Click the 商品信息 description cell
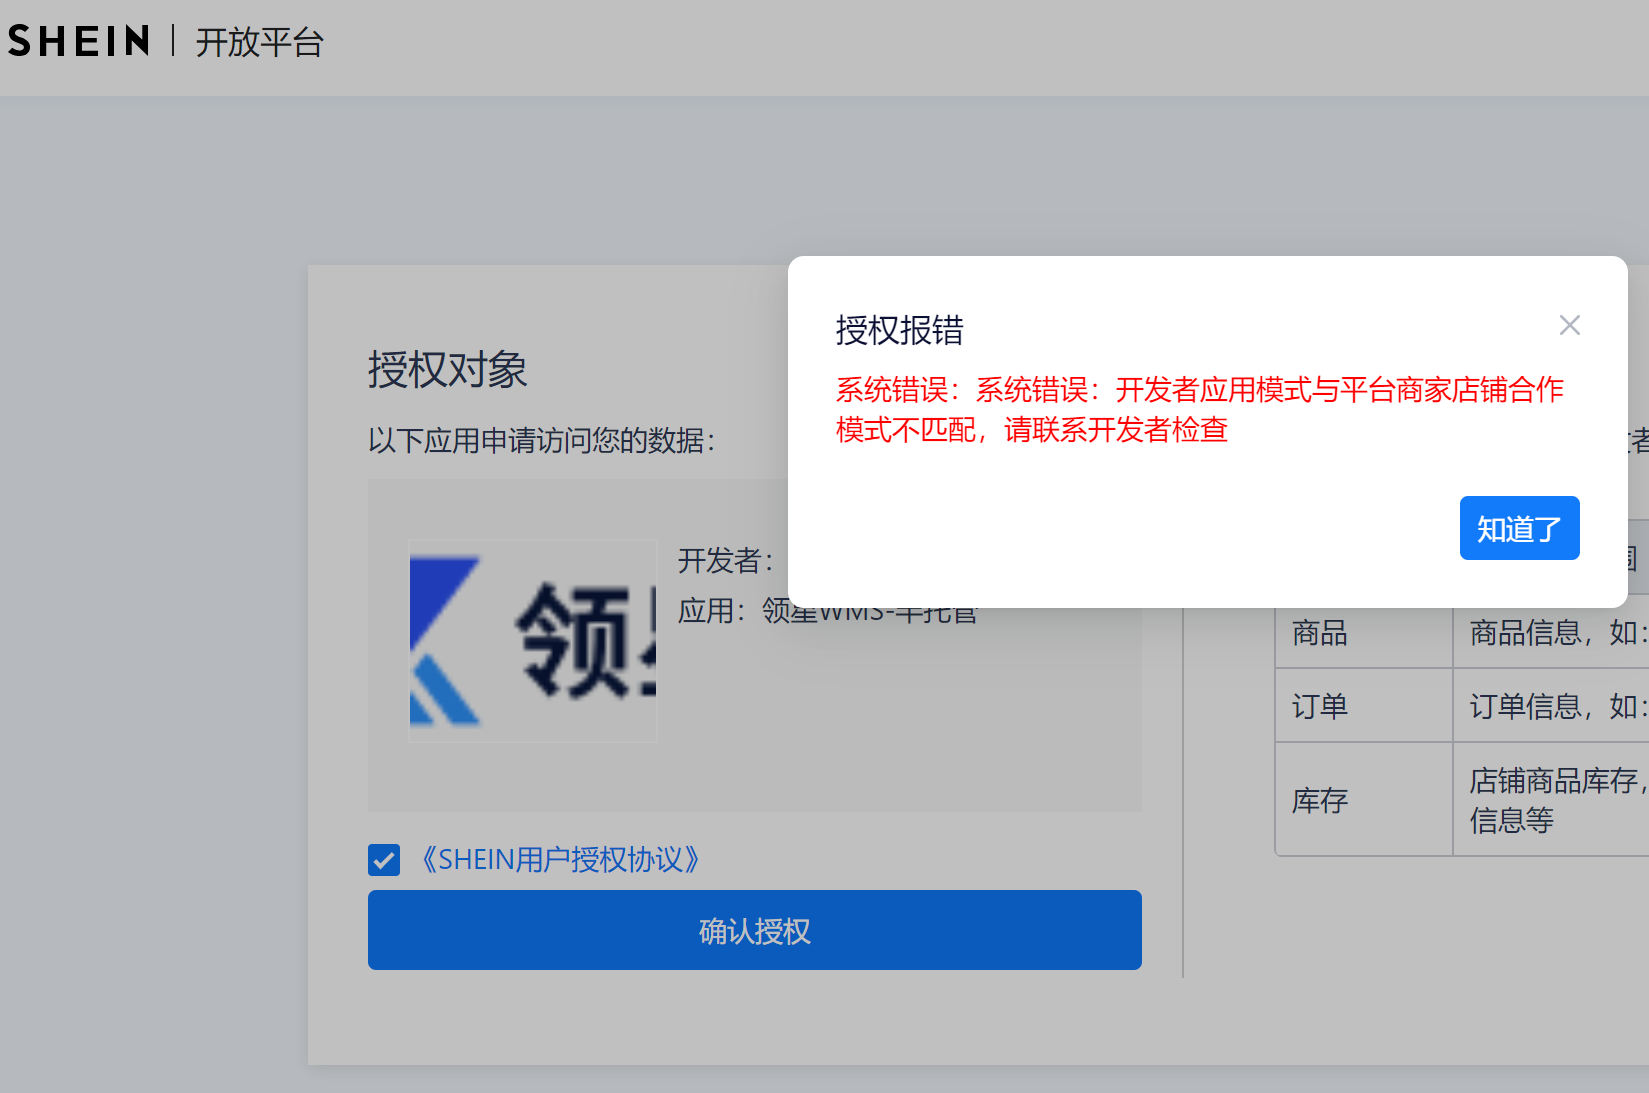This screenshot has height=1093, width=1649. (1551, 632)
